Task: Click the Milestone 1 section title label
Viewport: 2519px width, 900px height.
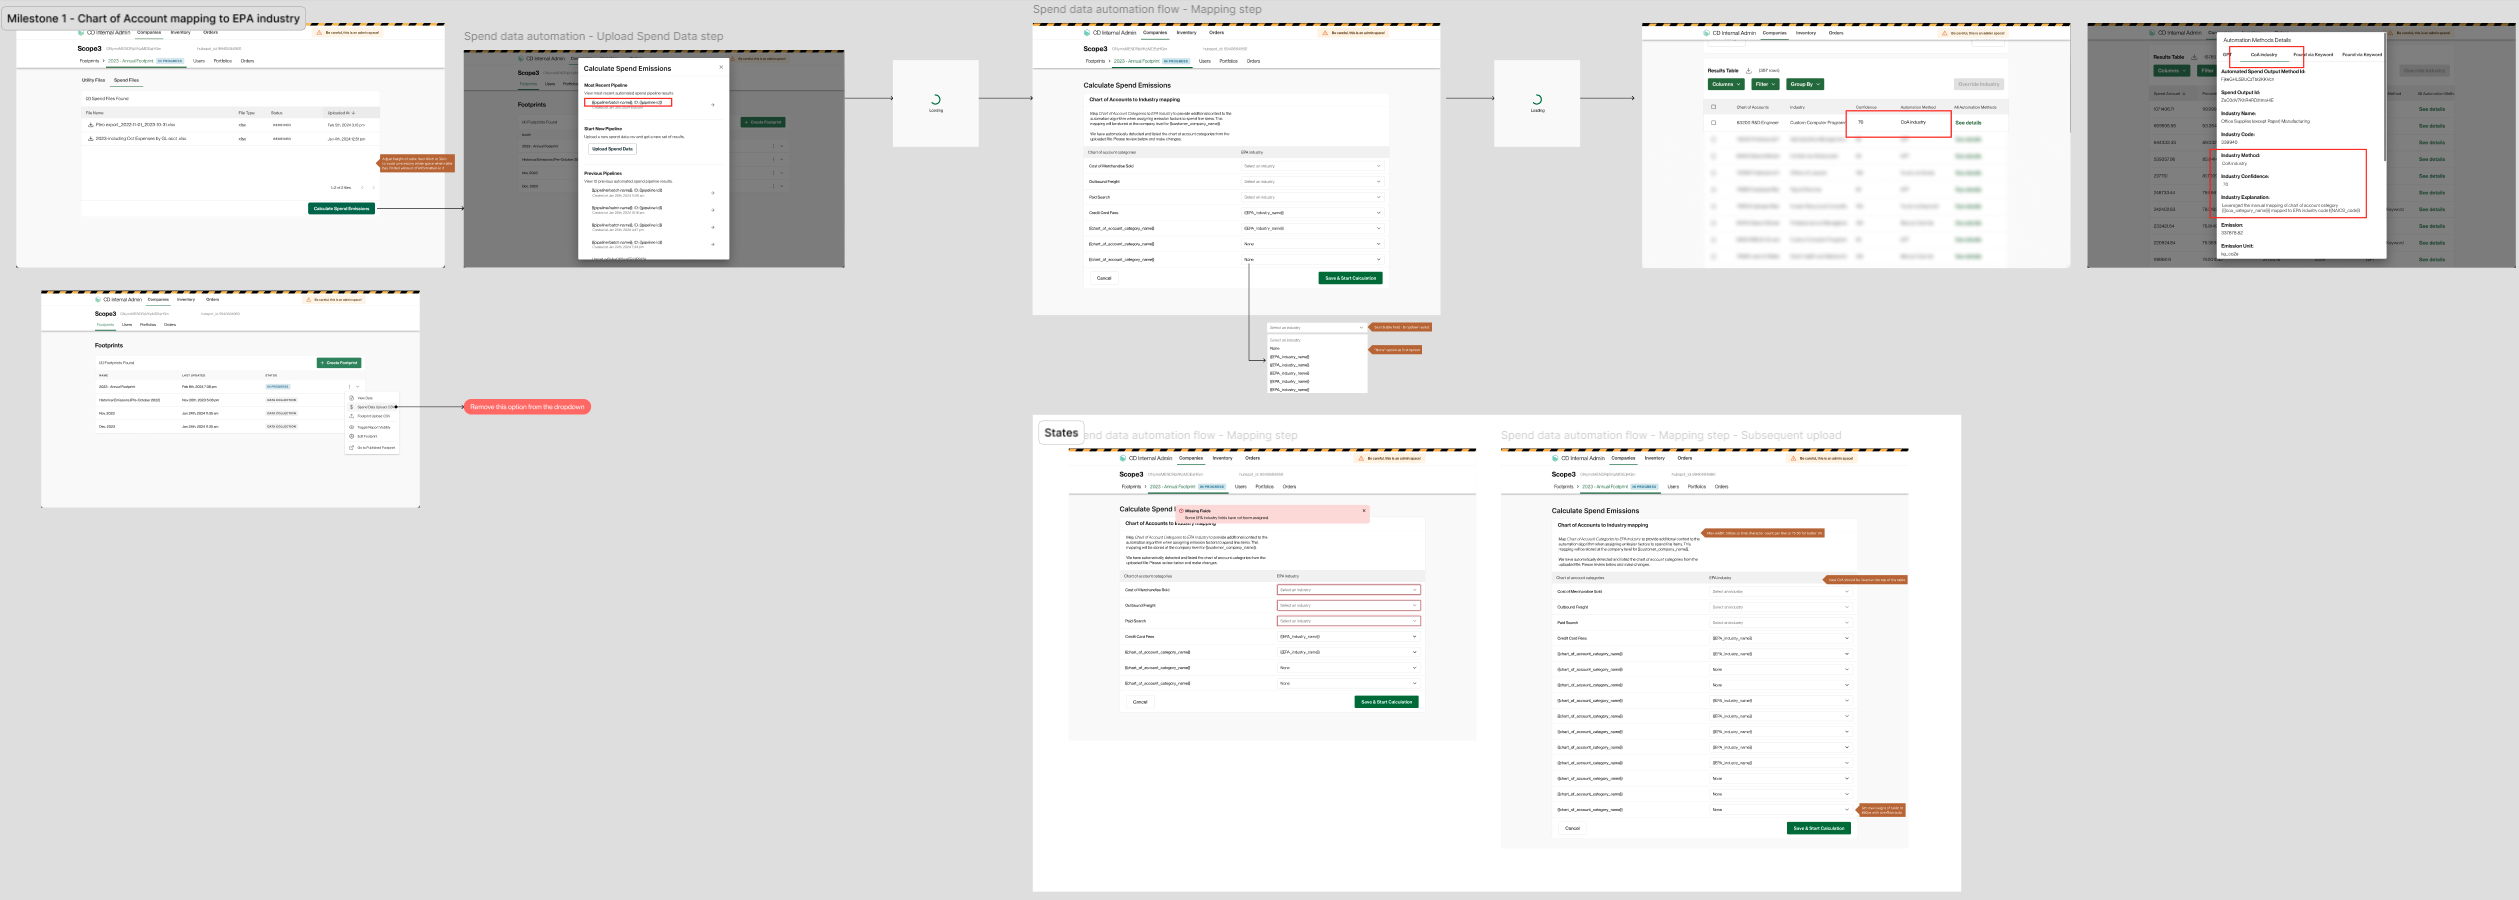Action: [x=153, y=18]
